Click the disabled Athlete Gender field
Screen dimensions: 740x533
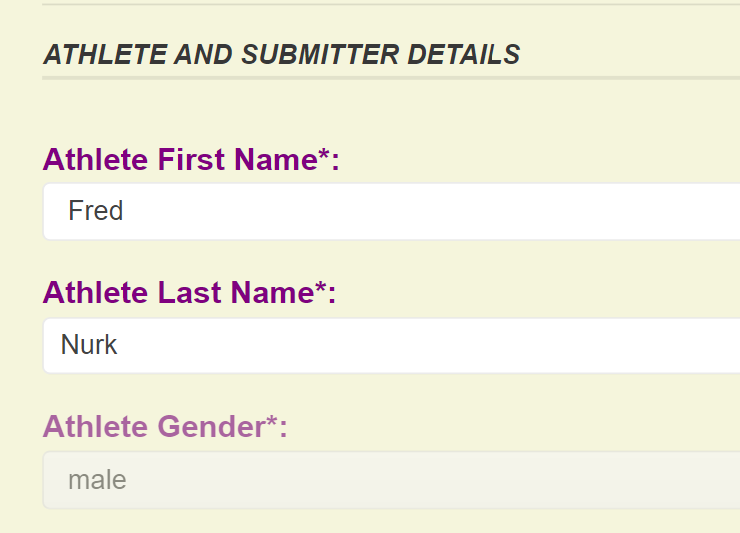tap(390, 480)
